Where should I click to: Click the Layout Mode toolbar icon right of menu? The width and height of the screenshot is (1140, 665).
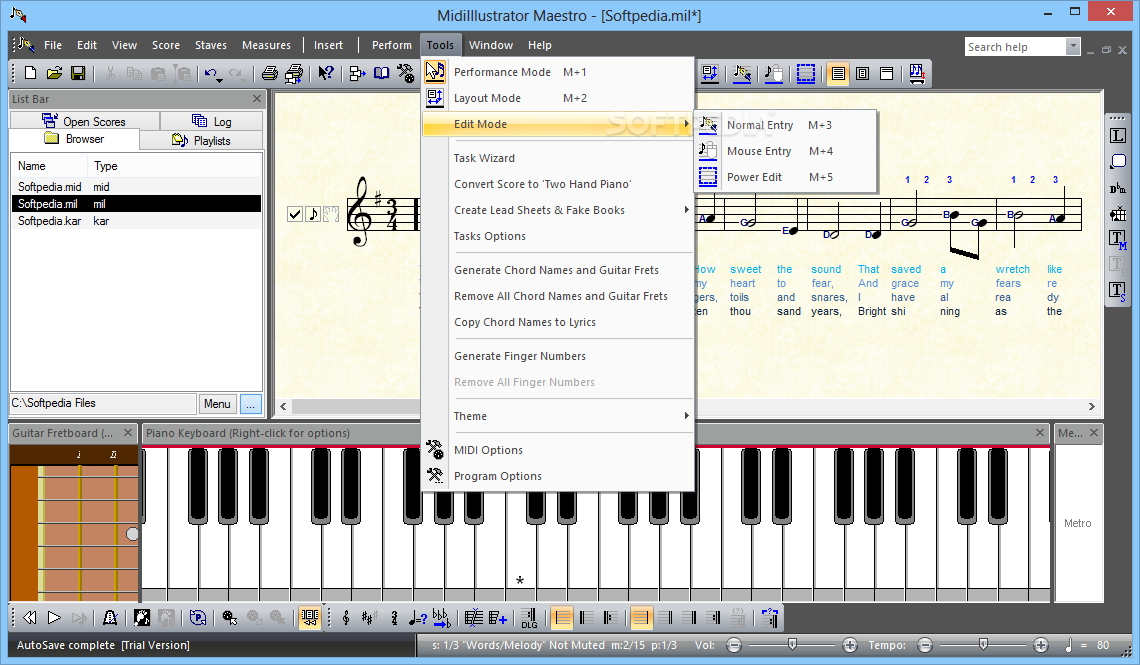coord(710,73)
